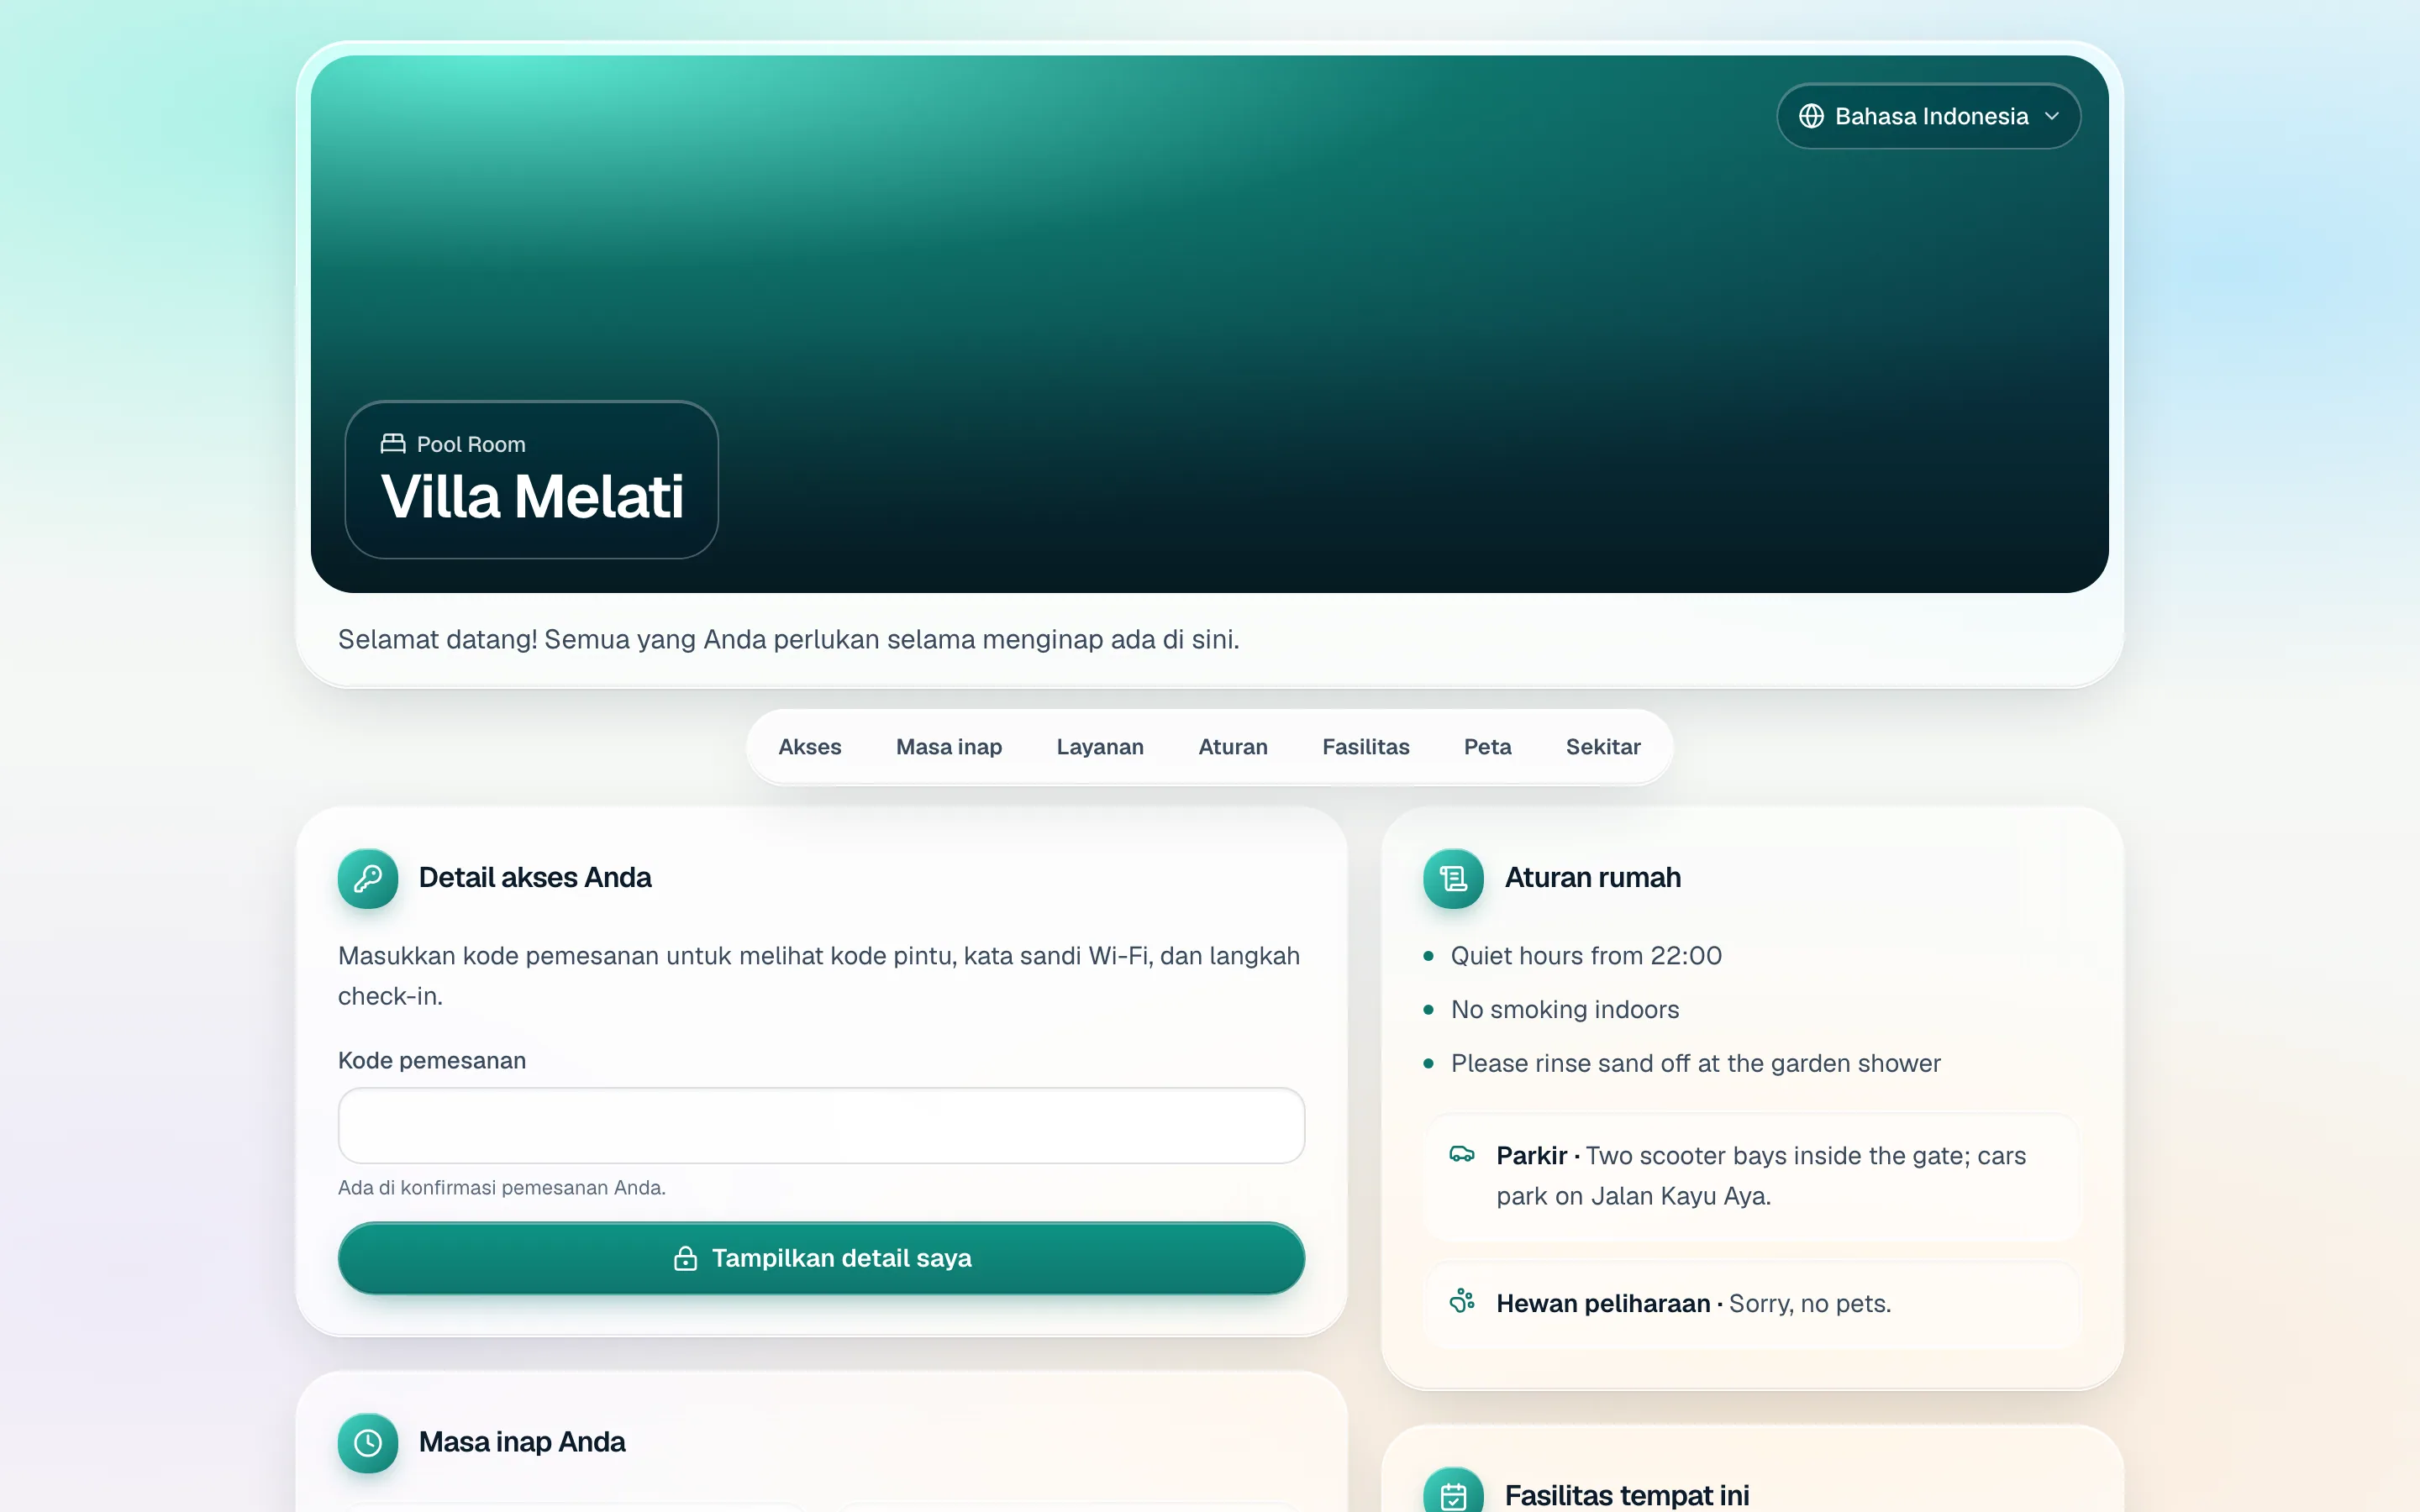Screen dimensions: 2420x1512
Task: Click the paw icon beside Hewan peliharaan
Action: click(x=1462, y=1301)
